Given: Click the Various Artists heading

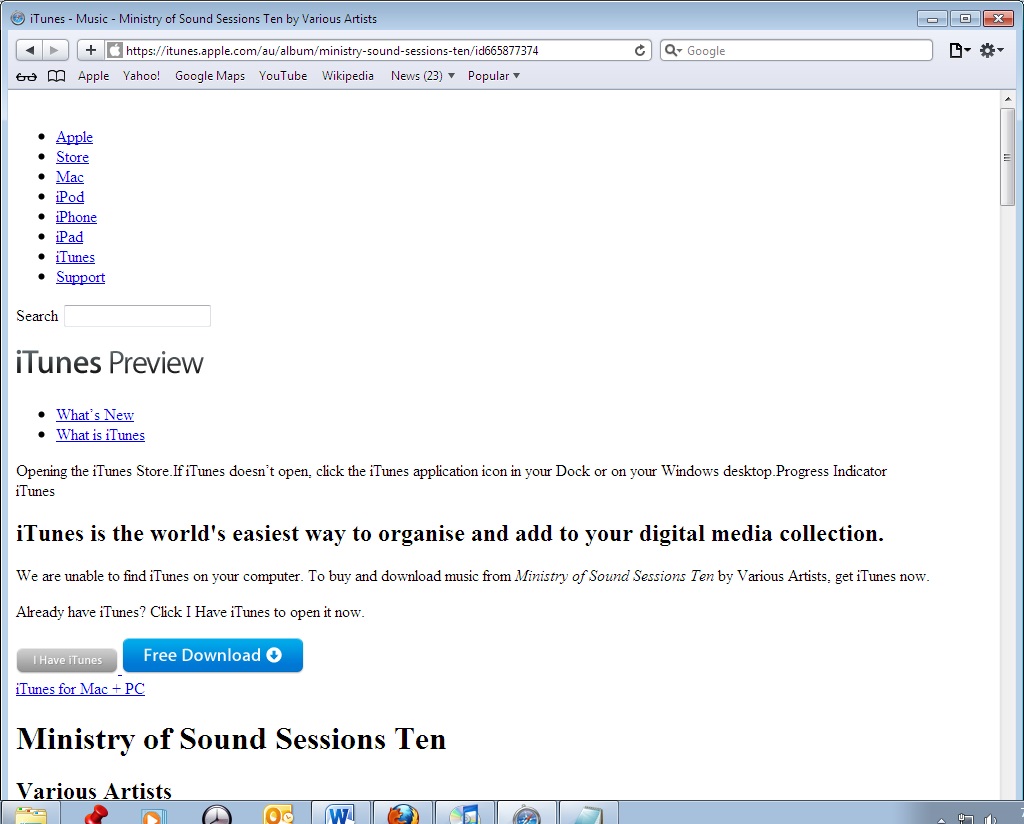Looking at the screenshot, I should coord(93,791).
